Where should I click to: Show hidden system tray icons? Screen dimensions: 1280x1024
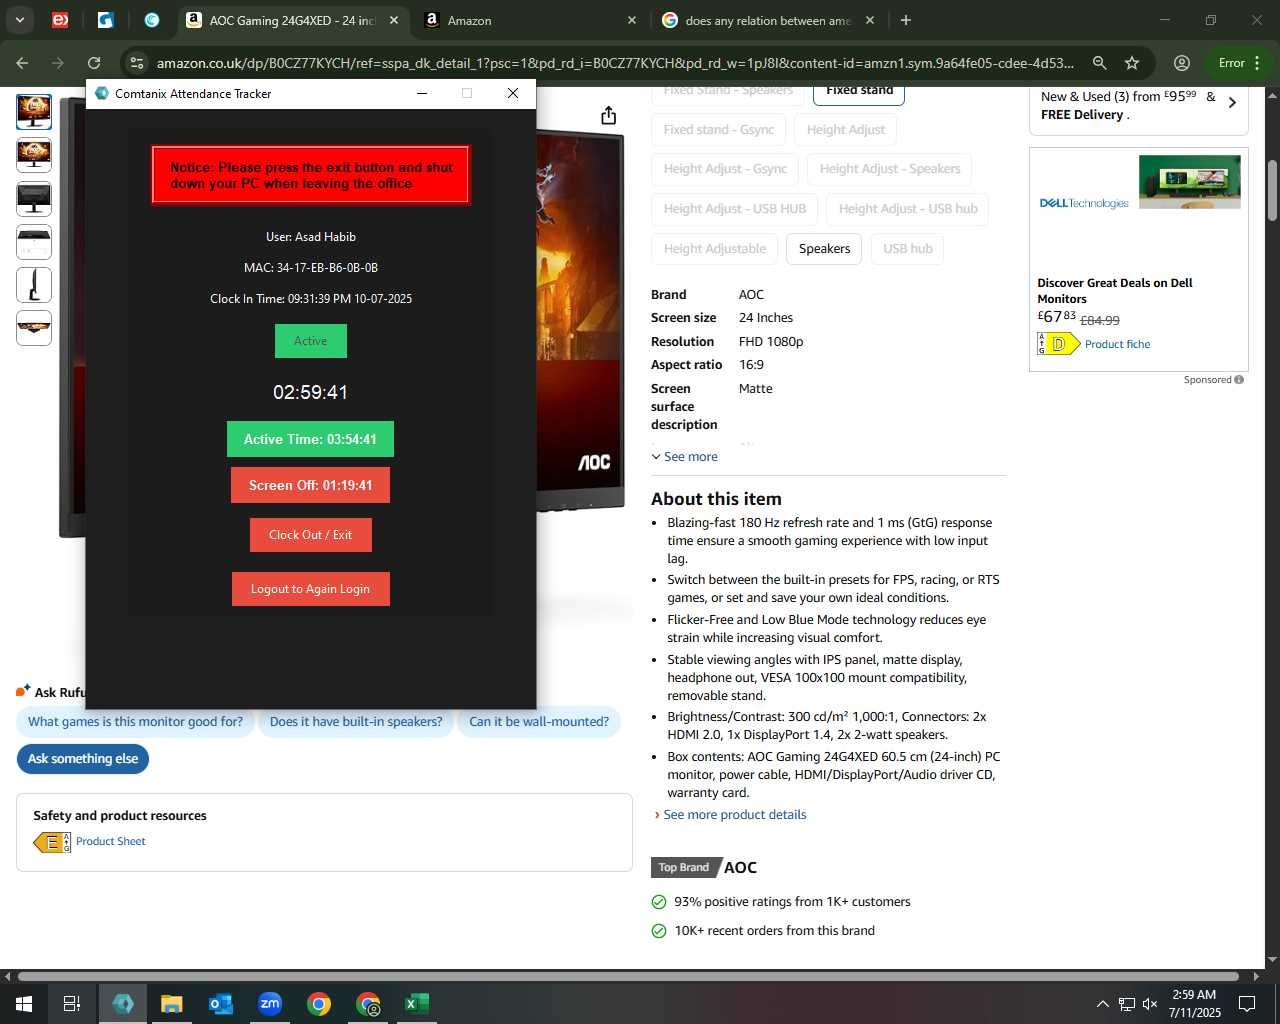point(1102,1004)
